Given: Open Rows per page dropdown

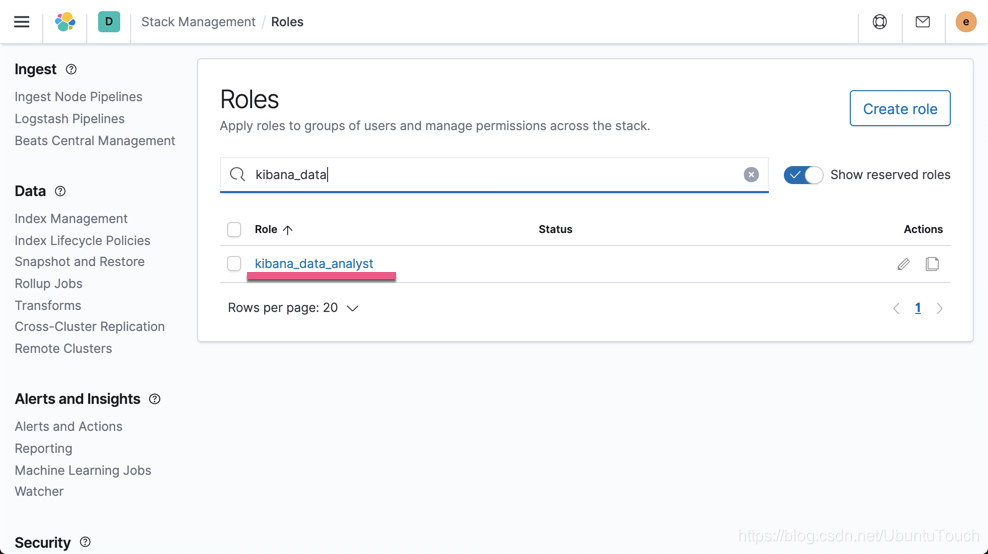Looking at the screenshot, I should point(293,308).
